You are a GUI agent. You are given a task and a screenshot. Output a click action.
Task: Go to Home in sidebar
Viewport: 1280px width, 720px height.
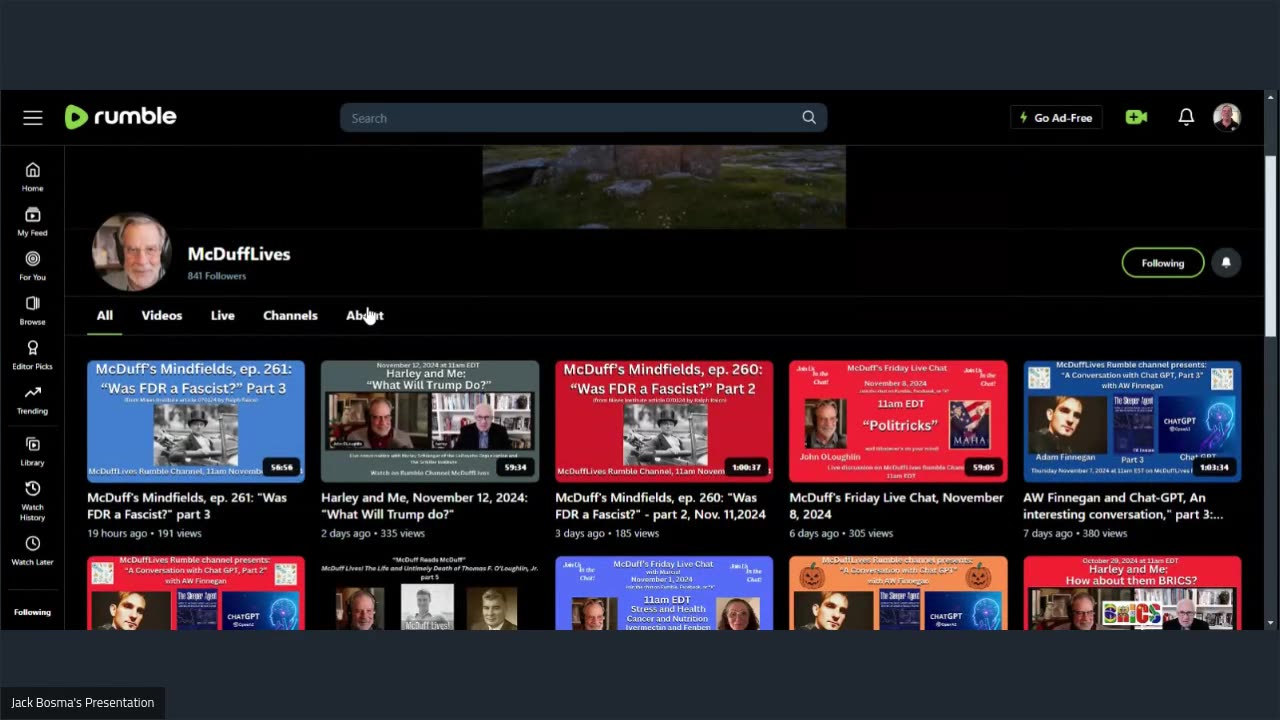pos(32,177)
